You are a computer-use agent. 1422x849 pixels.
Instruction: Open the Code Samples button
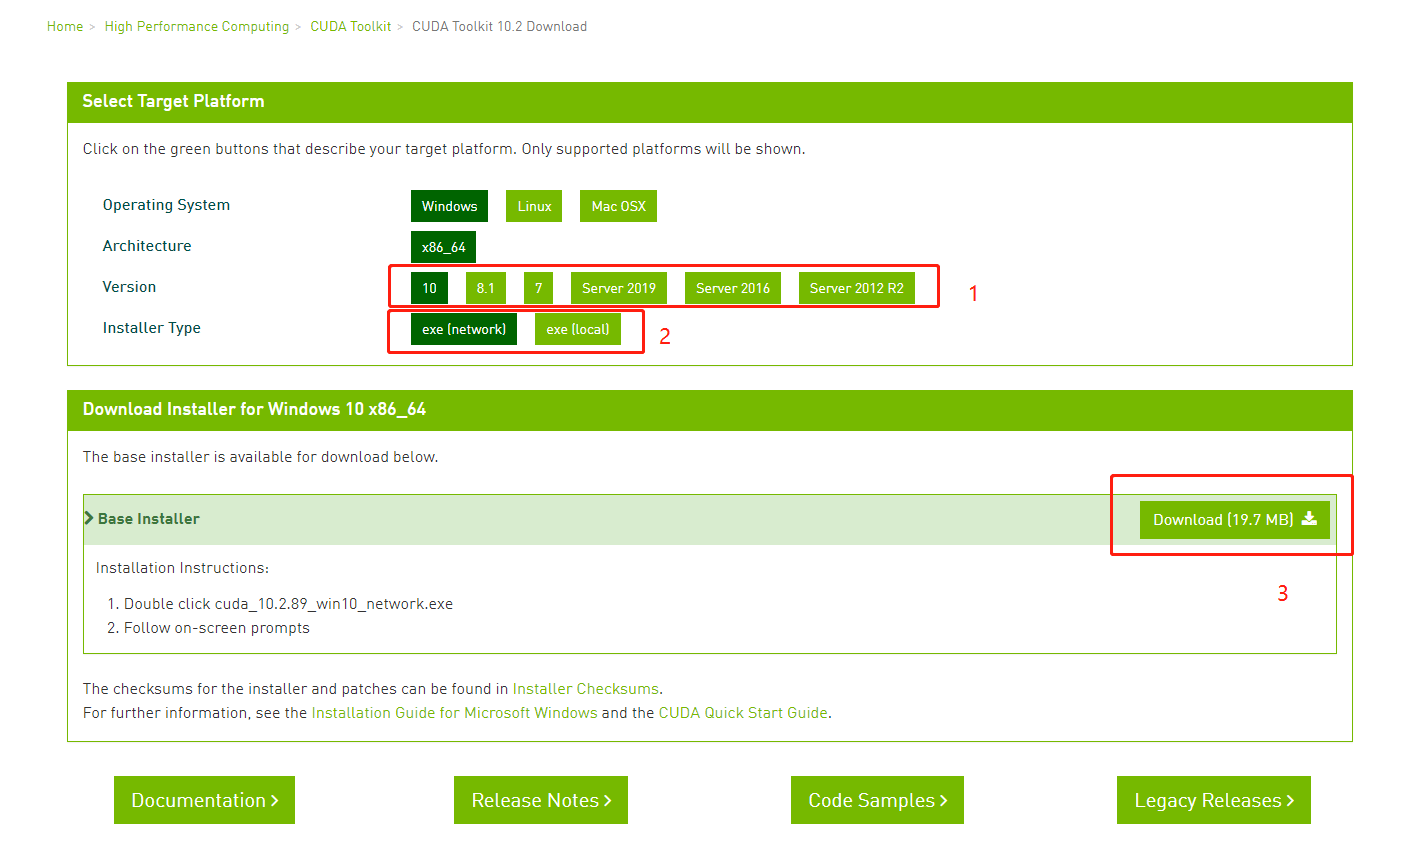click(877, 800)
